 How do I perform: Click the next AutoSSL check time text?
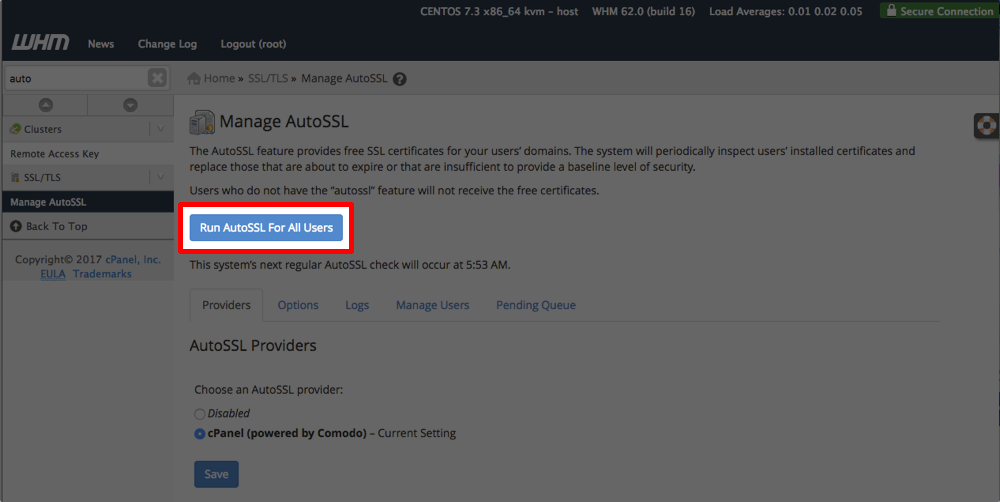click(349, 265)
